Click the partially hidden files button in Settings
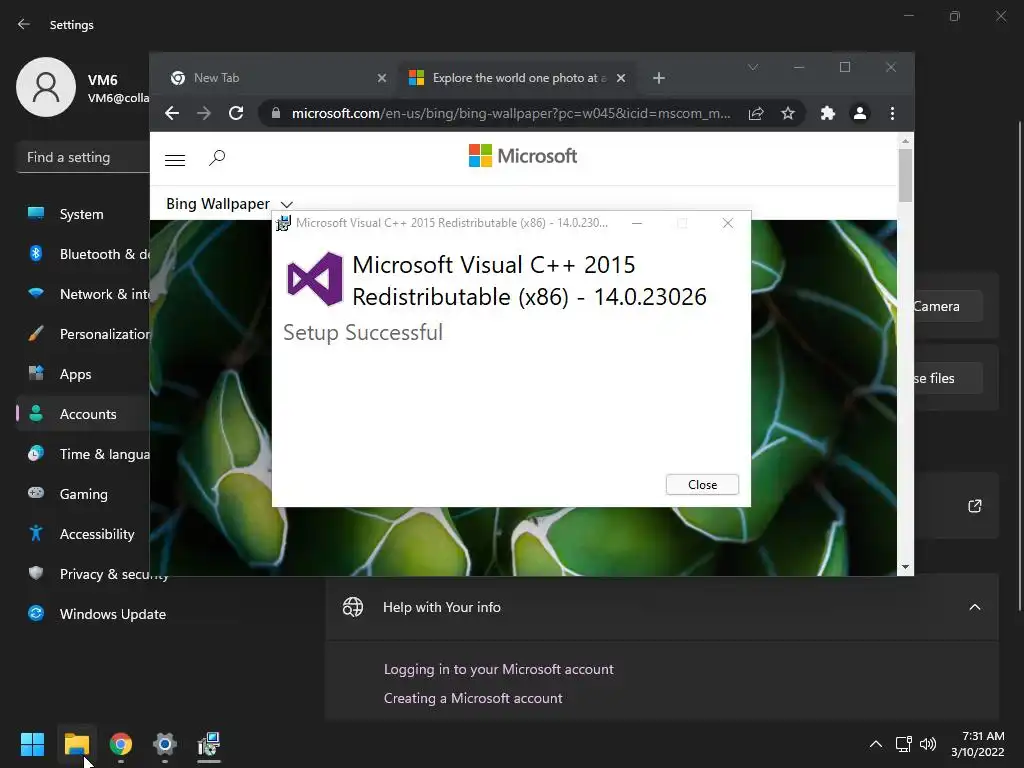The height and width of the screenshot is (768, 1024). tap(948, 378)
